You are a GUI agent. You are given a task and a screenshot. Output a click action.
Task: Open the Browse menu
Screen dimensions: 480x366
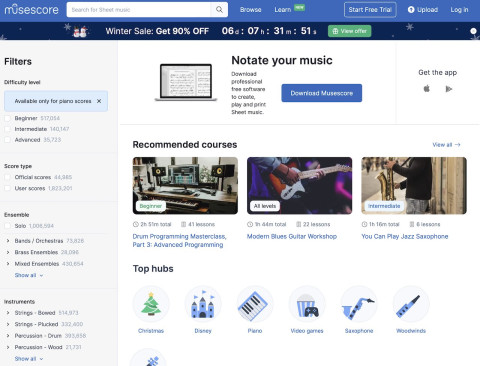(x=251, y=10)
